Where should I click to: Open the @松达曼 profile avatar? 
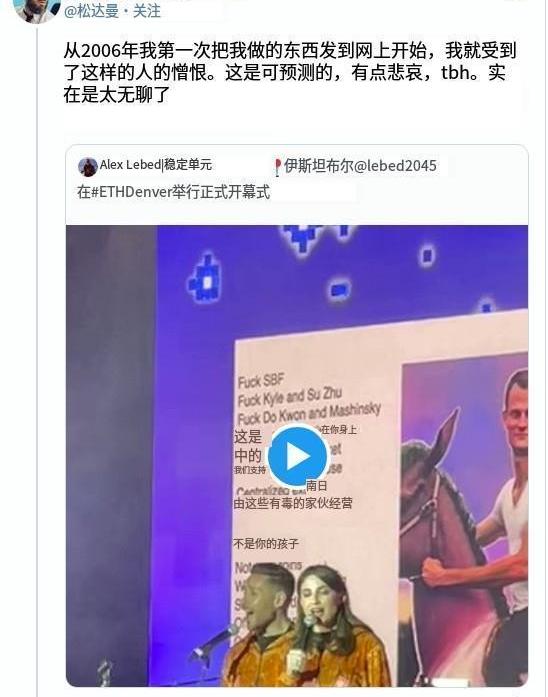coord(37,9)
